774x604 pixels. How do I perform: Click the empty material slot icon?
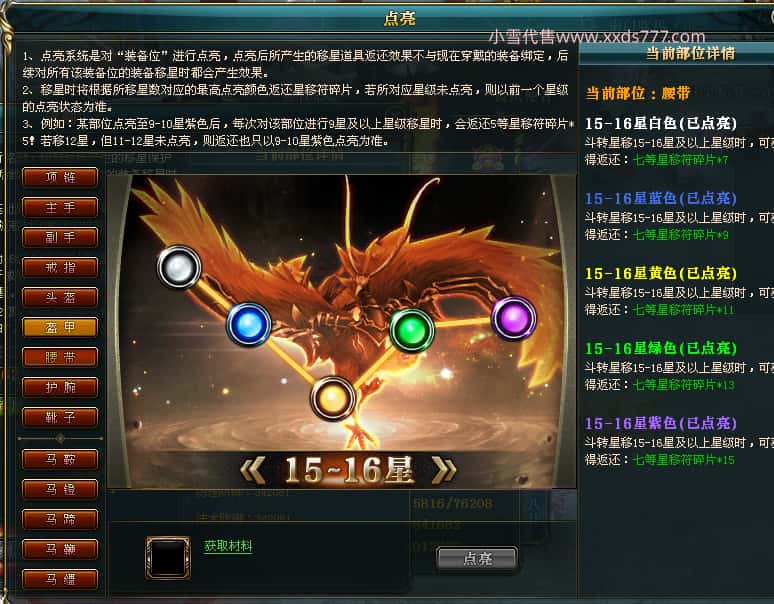pos(168,558)
